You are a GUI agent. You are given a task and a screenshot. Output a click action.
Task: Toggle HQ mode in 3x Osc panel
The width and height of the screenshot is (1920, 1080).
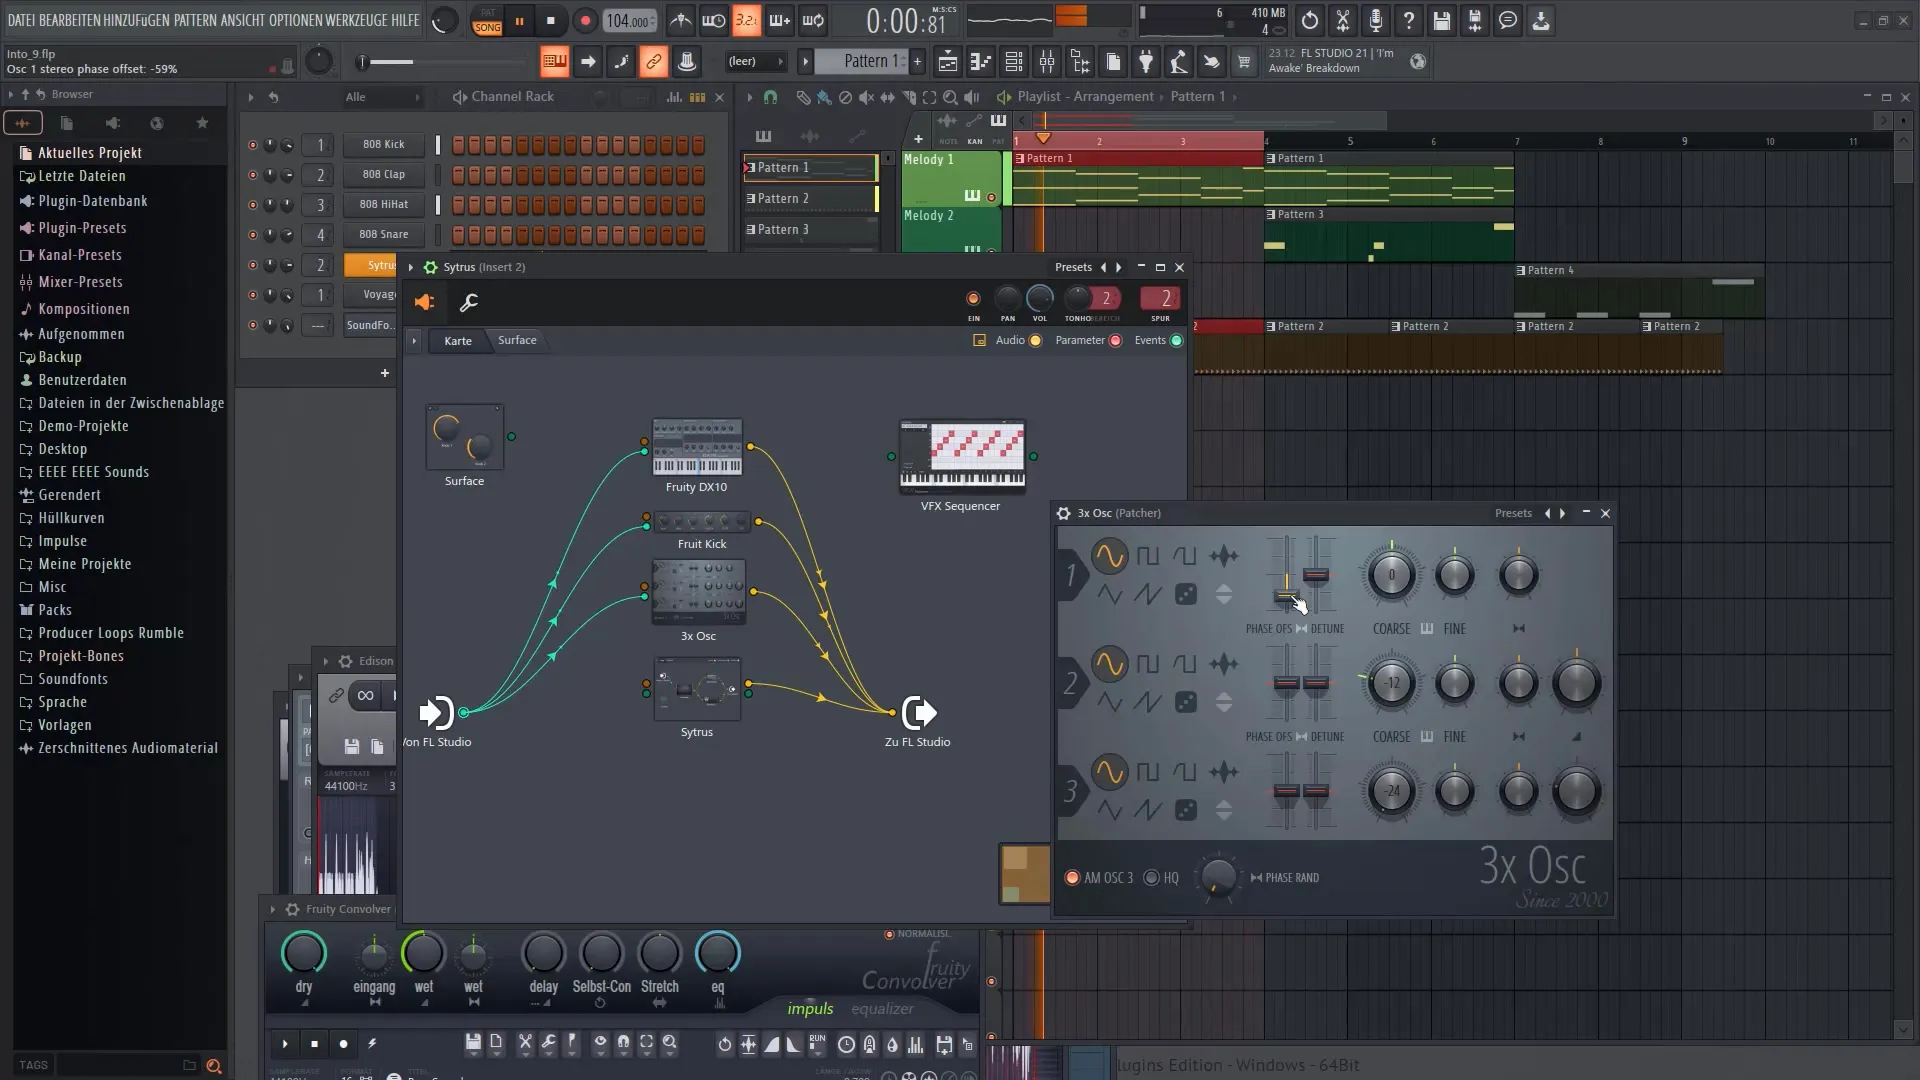point(1149,877)
